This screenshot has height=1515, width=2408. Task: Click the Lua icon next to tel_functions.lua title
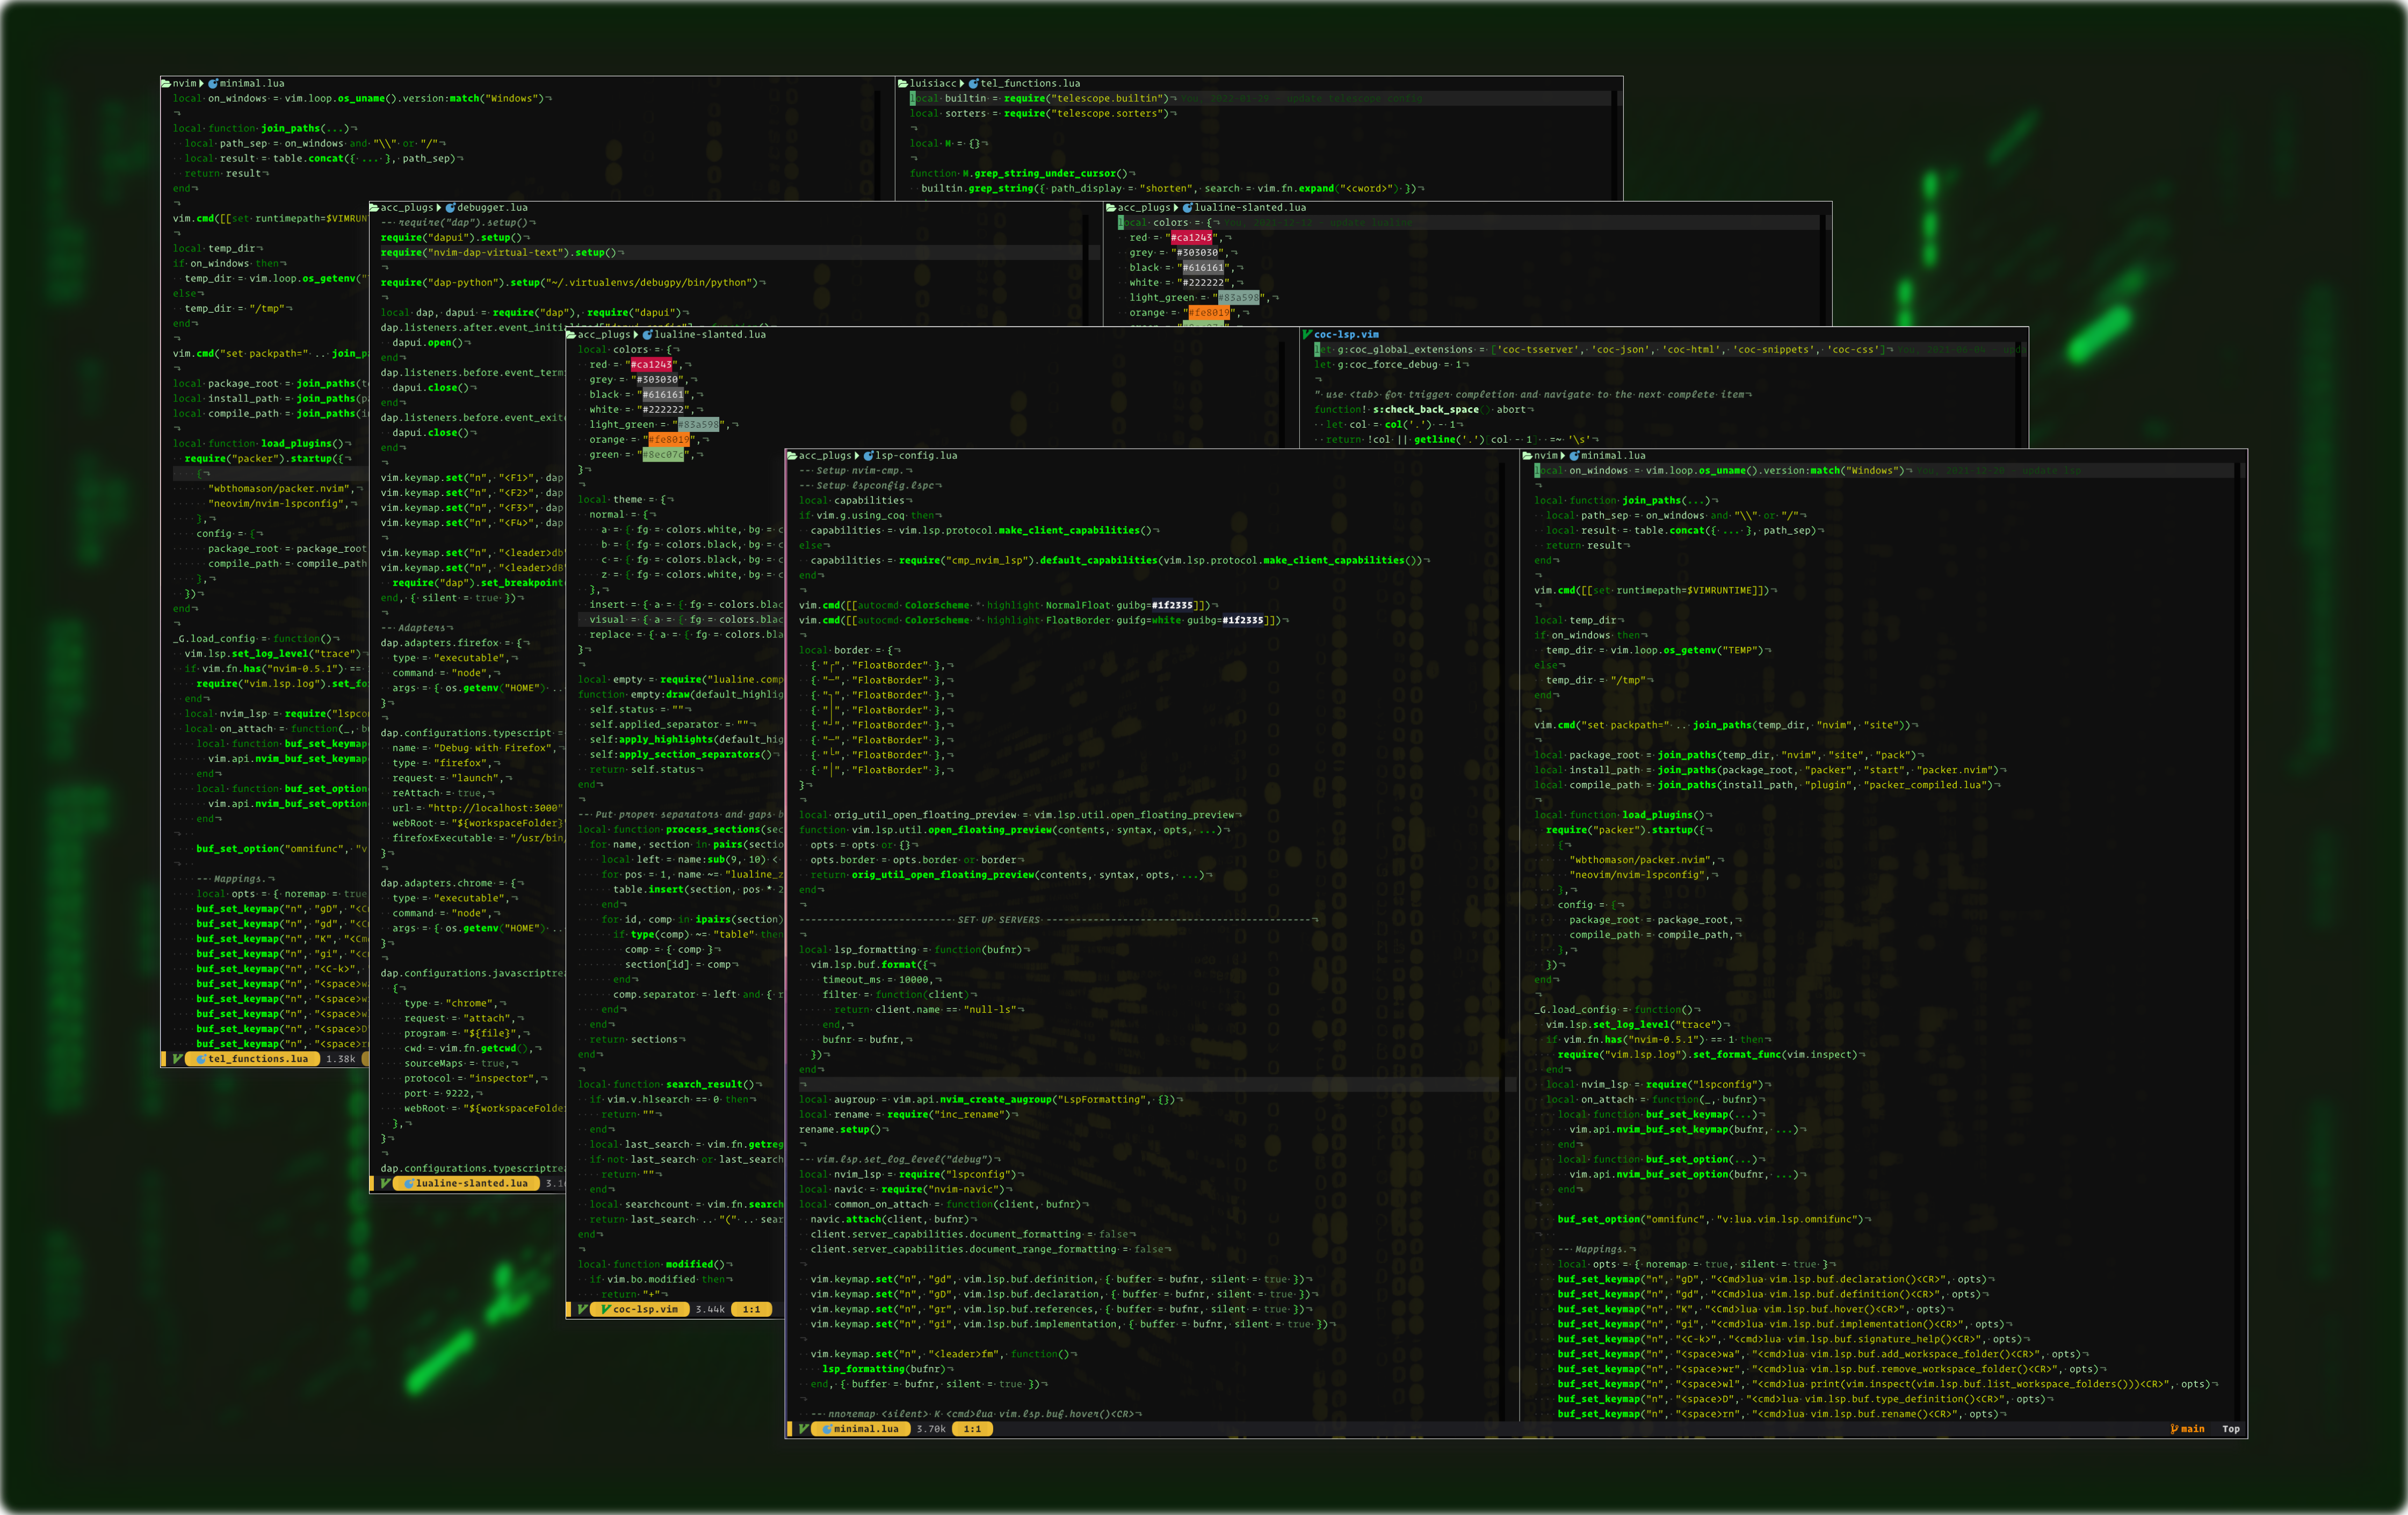coord(973,84)
